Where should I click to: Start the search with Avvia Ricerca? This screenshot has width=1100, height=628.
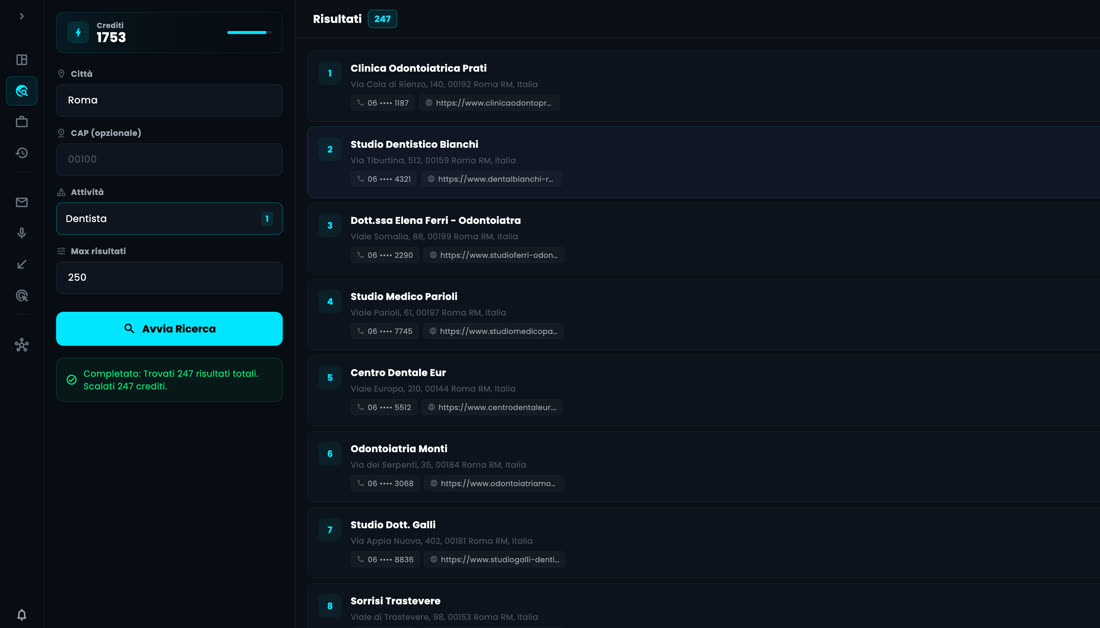click(169, 328)
